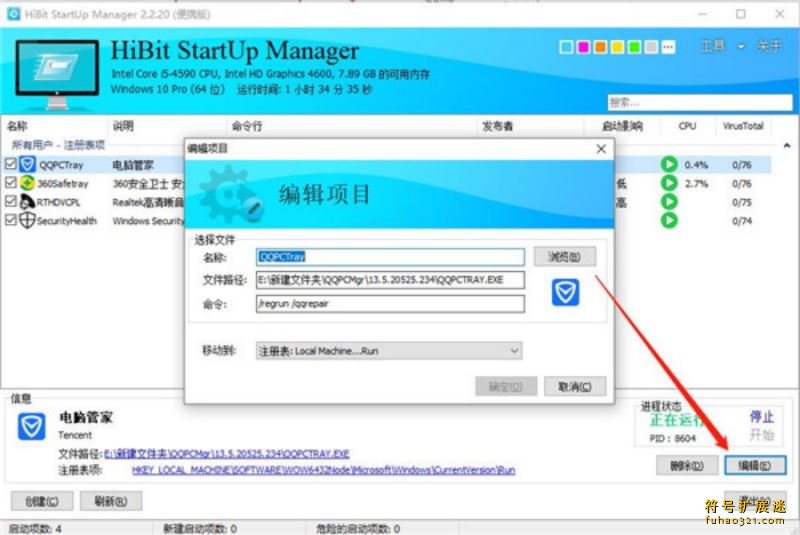This screenshot has height=535, width=800.
Task: Toggle the 360Safetray startup checkbox
Action: [x=11, y=183]
